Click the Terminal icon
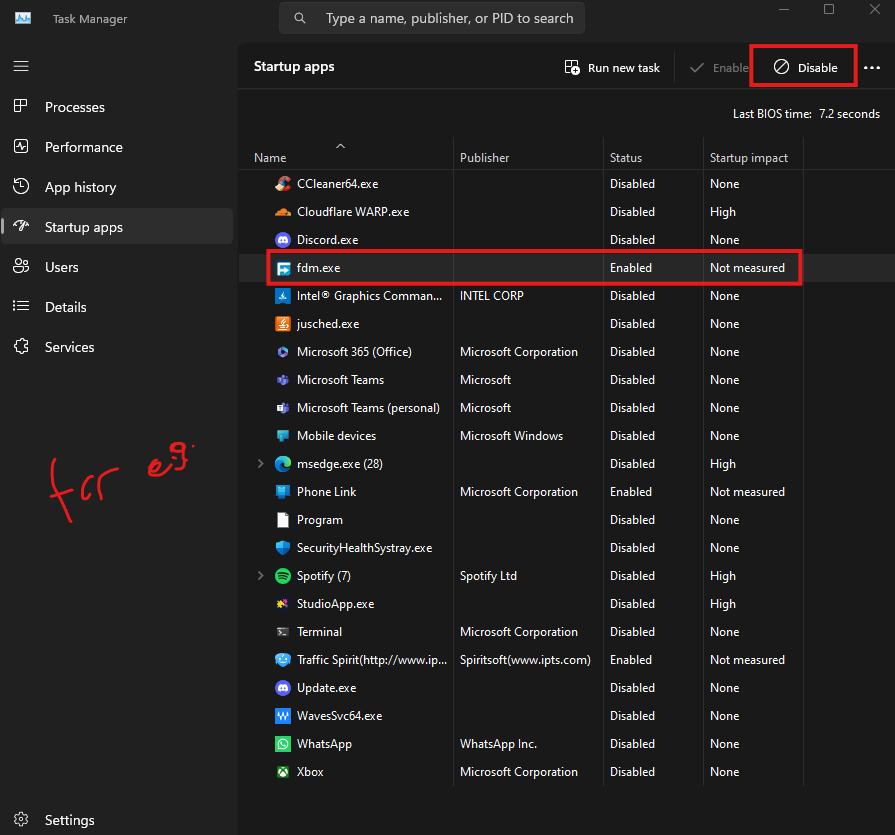The height and width of the screenshot is (835, 895). 283,632
